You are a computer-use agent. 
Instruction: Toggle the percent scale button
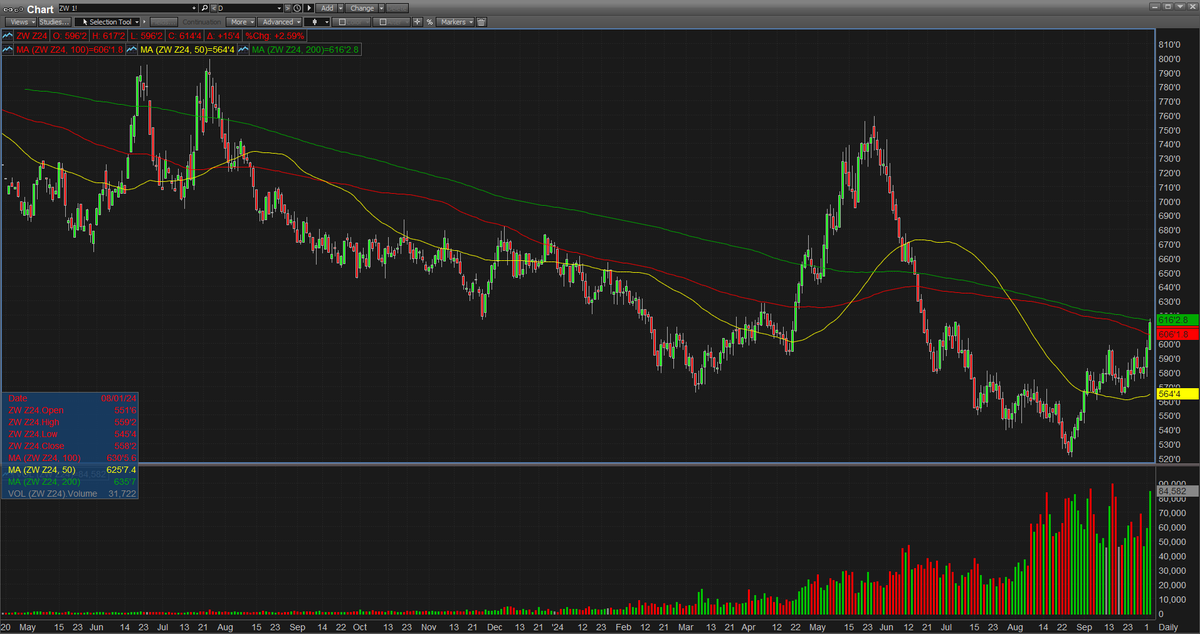point(429,22)
